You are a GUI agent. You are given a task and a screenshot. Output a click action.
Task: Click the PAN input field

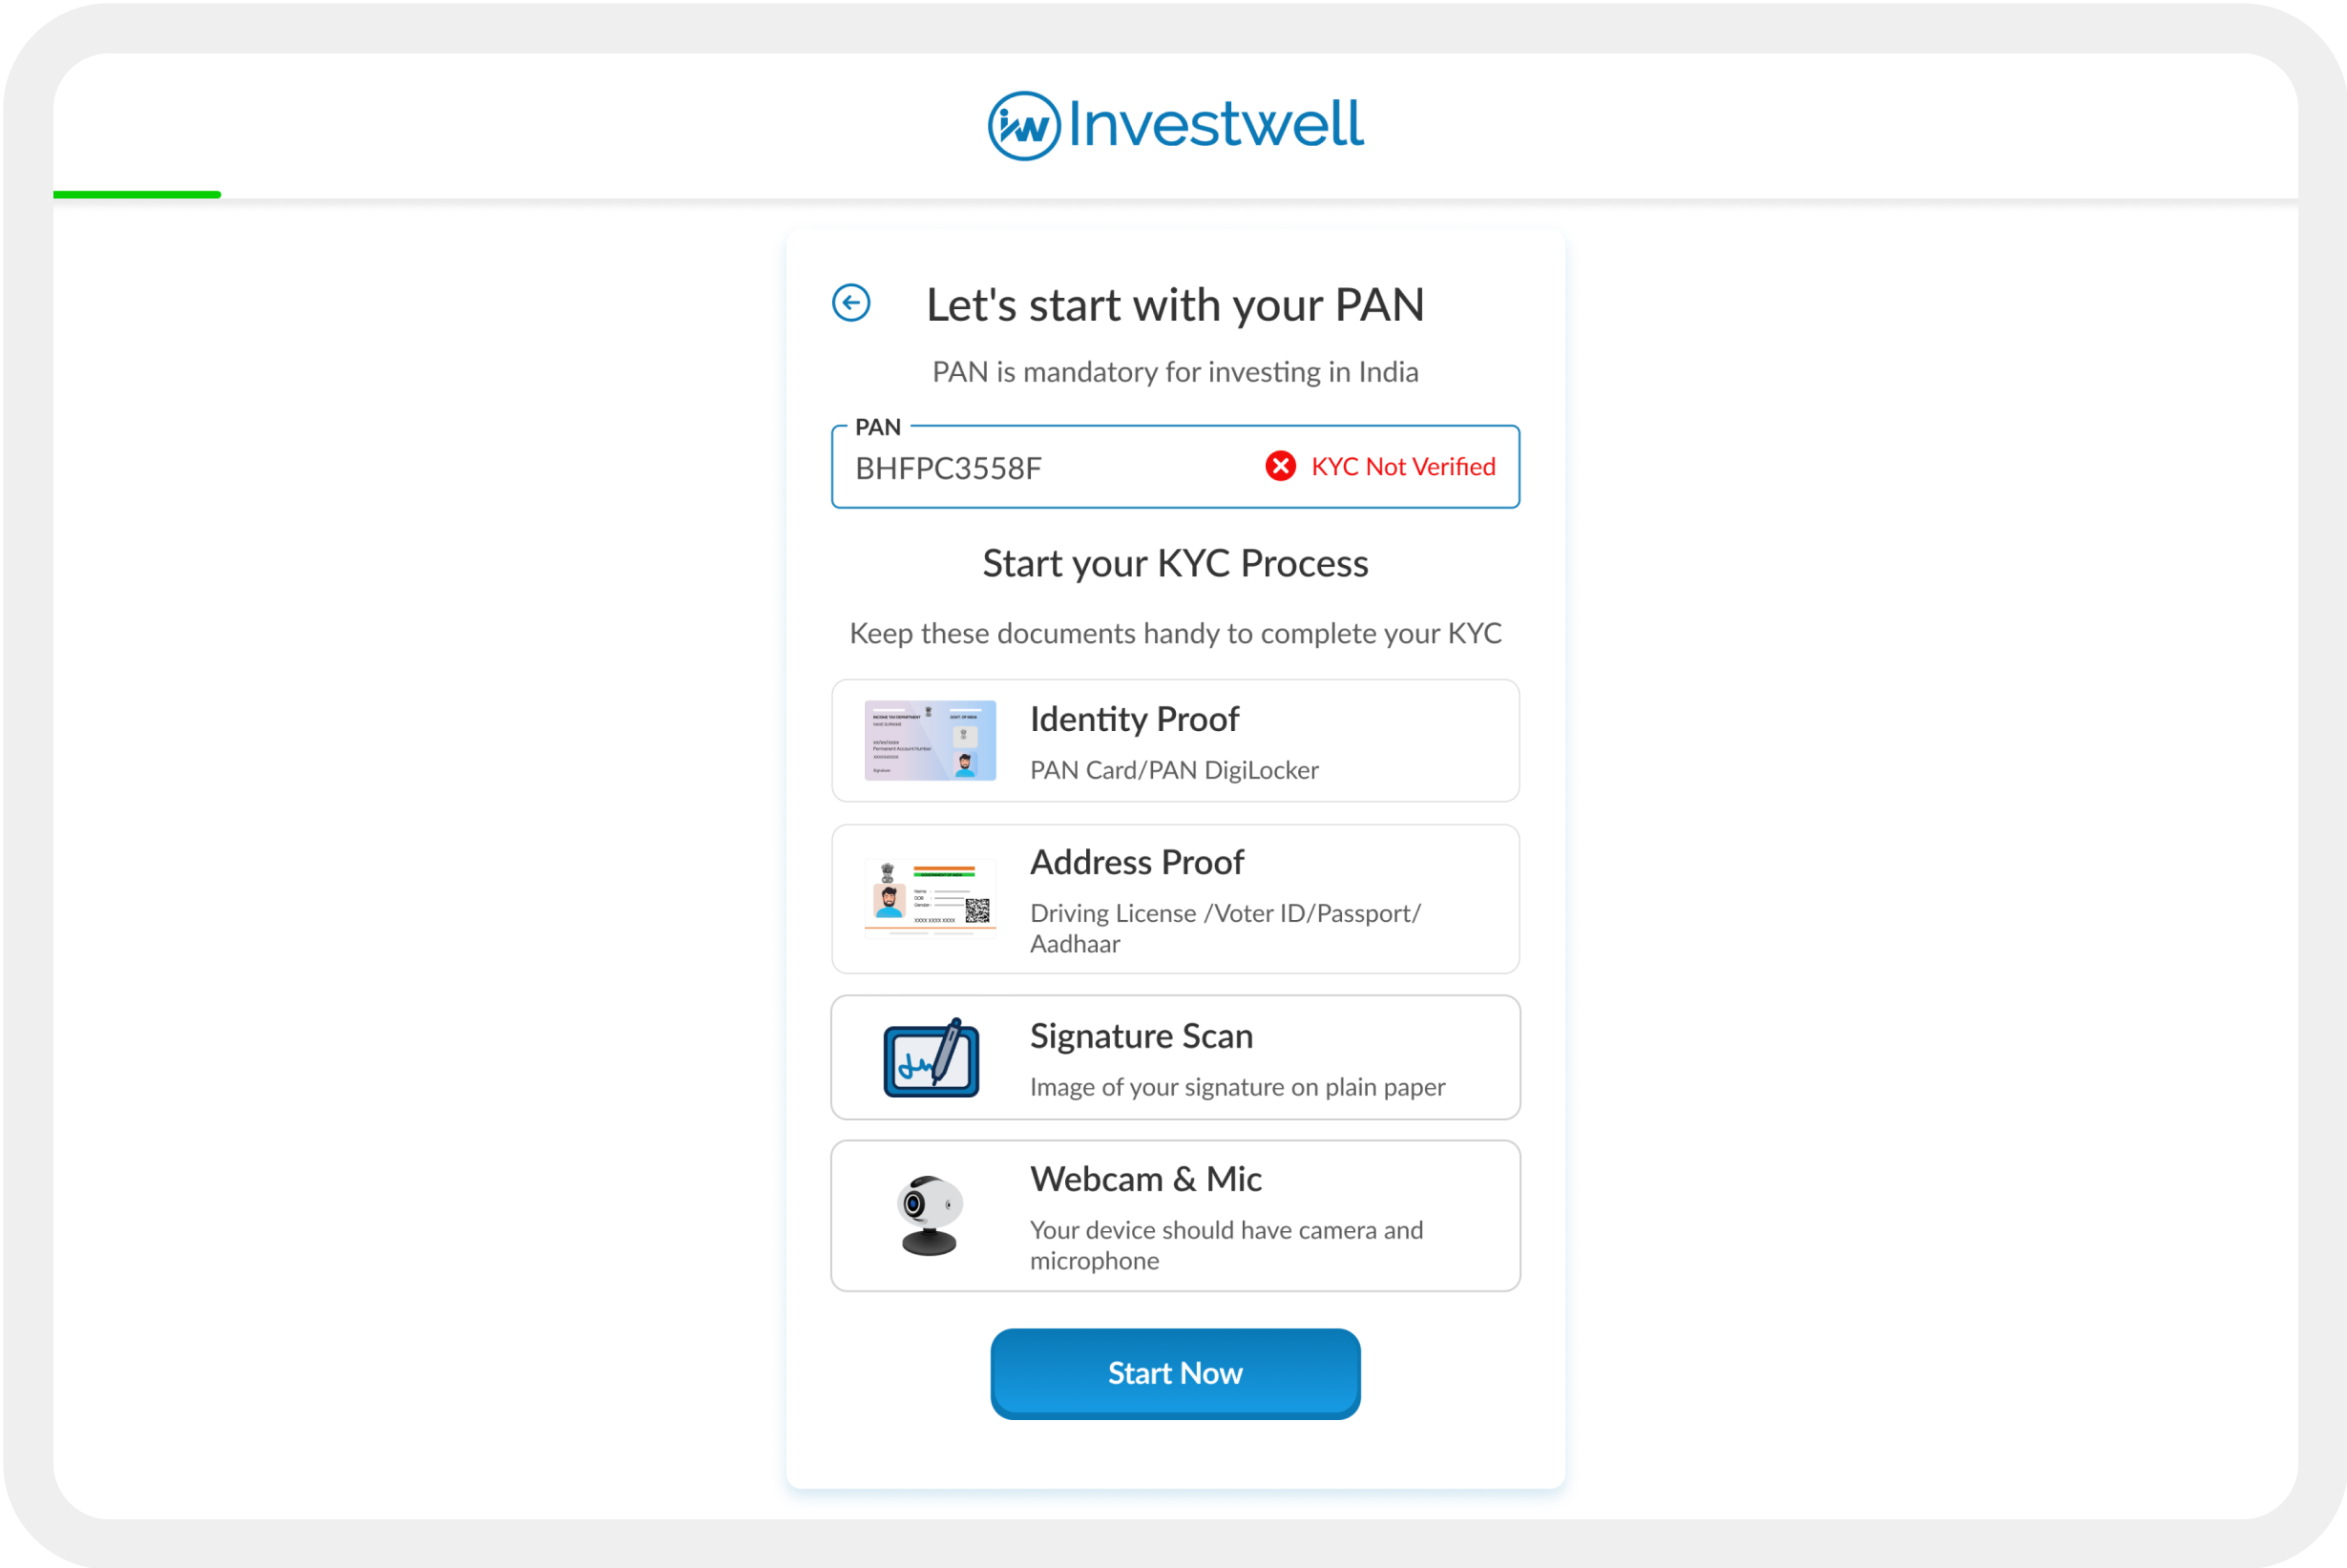[x=1040, y=468]
